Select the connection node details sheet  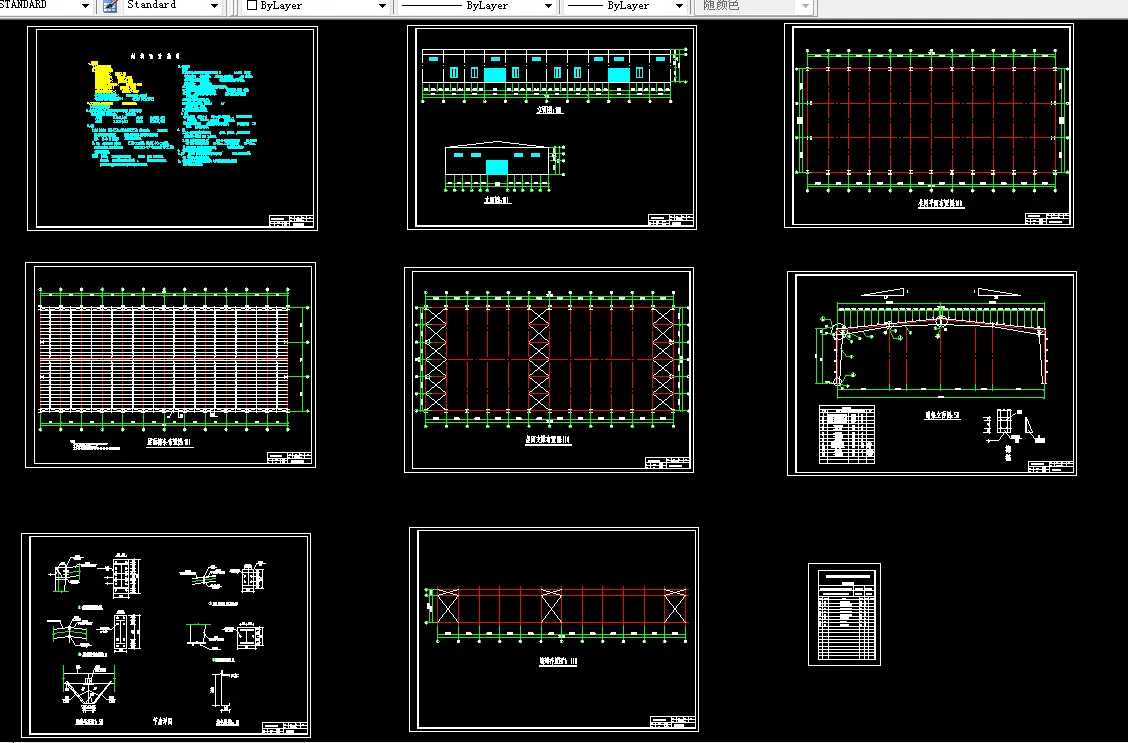tap(166, 635)
